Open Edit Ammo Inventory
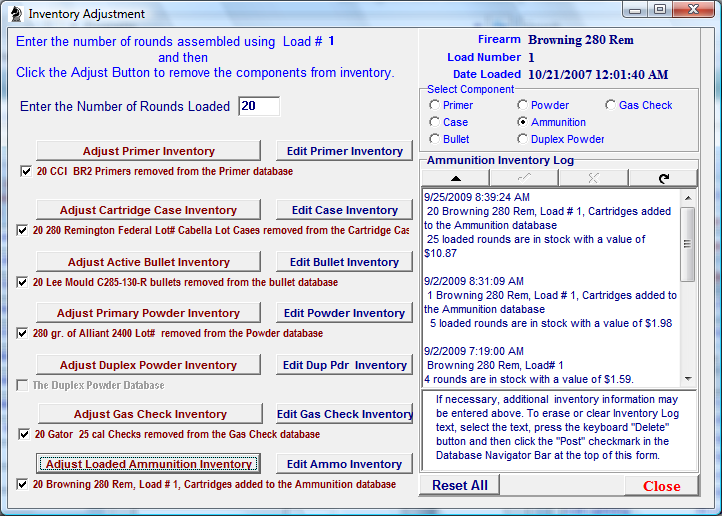Viewport: 722px width, 516px height. point(344,464)
